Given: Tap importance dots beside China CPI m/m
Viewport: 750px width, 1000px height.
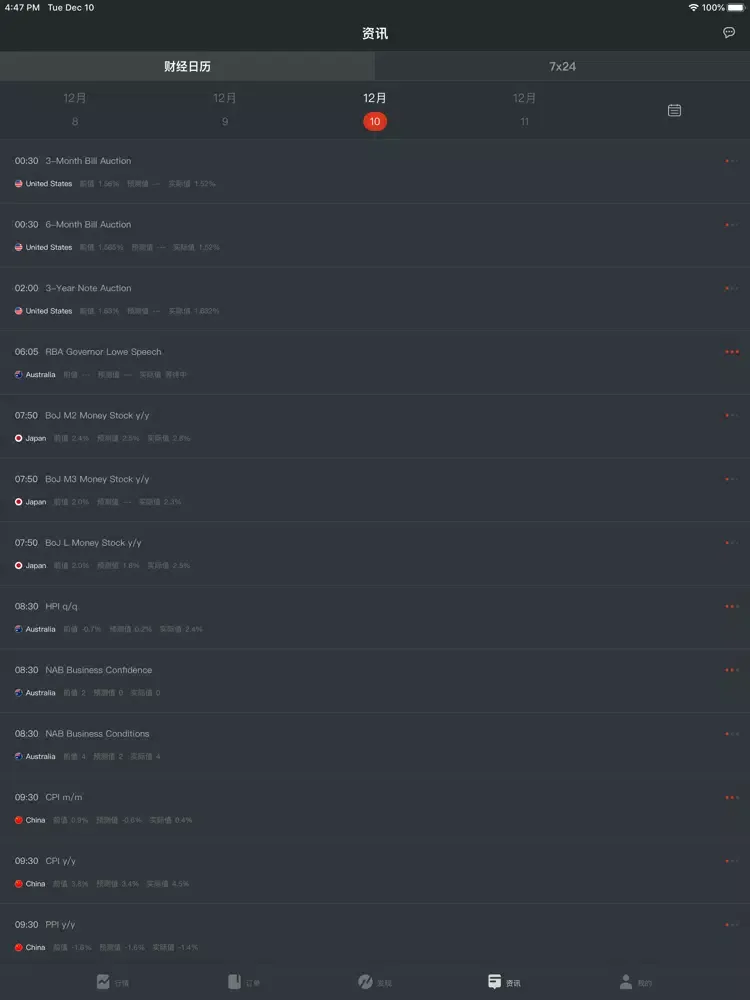Looking at the screenshot, I should (732, 797).
